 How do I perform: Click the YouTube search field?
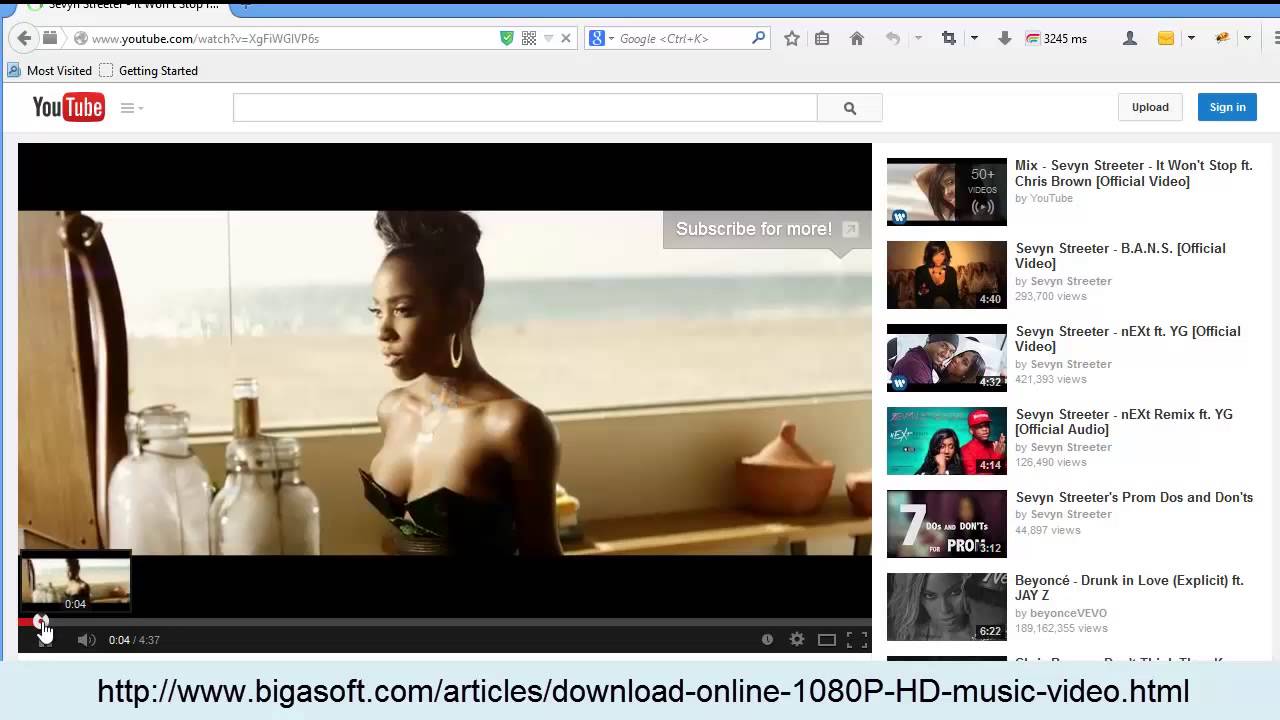(x=525, y=108)
